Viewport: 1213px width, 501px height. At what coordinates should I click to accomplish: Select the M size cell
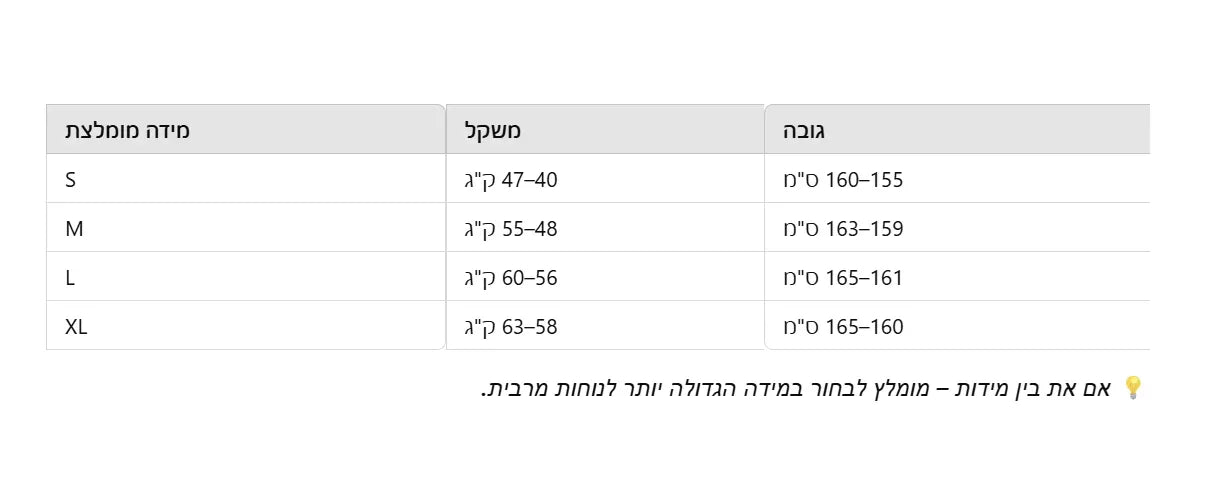coord(74,229)
